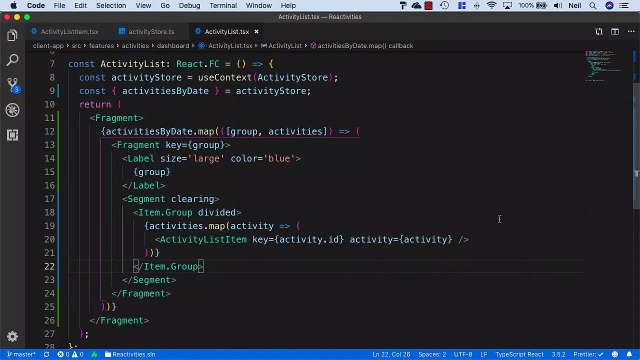Click the volume icon in menu bar

coord(558,5)
